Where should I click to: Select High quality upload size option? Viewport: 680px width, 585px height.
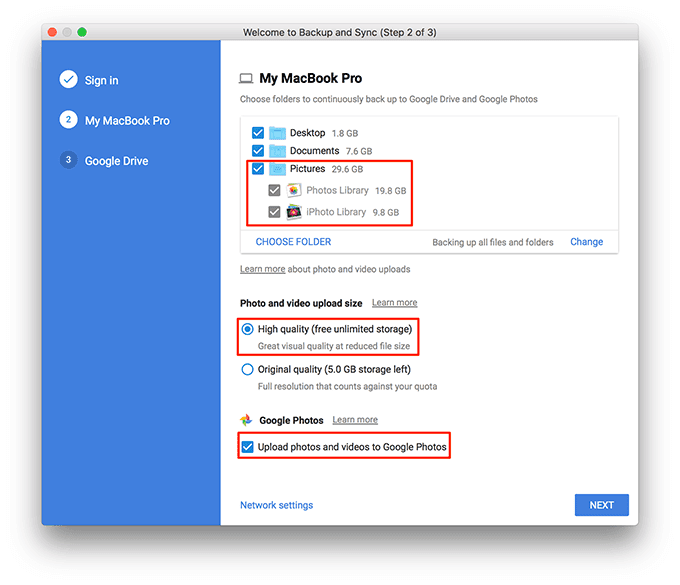(247, 329)
